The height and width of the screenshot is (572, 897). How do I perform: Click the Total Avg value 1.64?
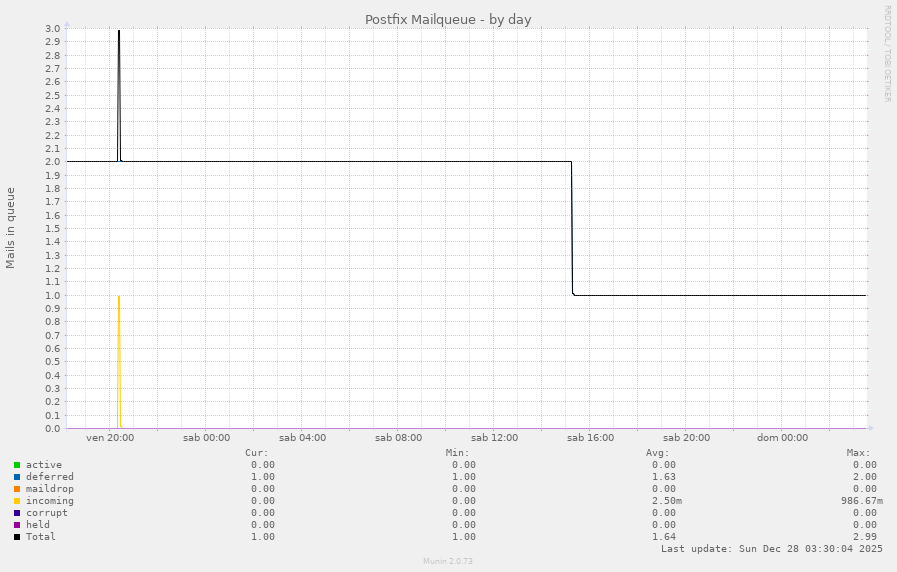[x=664, y=537]
